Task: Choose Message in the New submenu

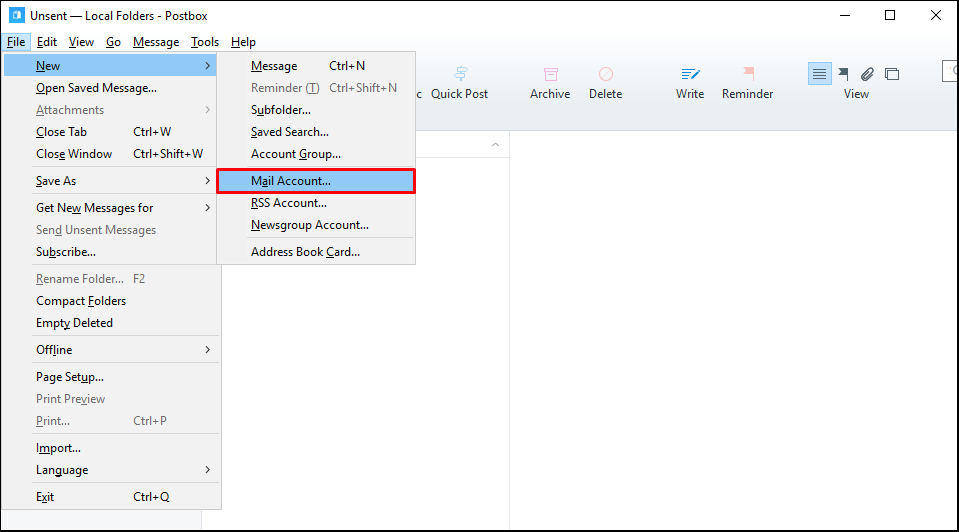Action: pyautogui.click(x=316, y=65)
